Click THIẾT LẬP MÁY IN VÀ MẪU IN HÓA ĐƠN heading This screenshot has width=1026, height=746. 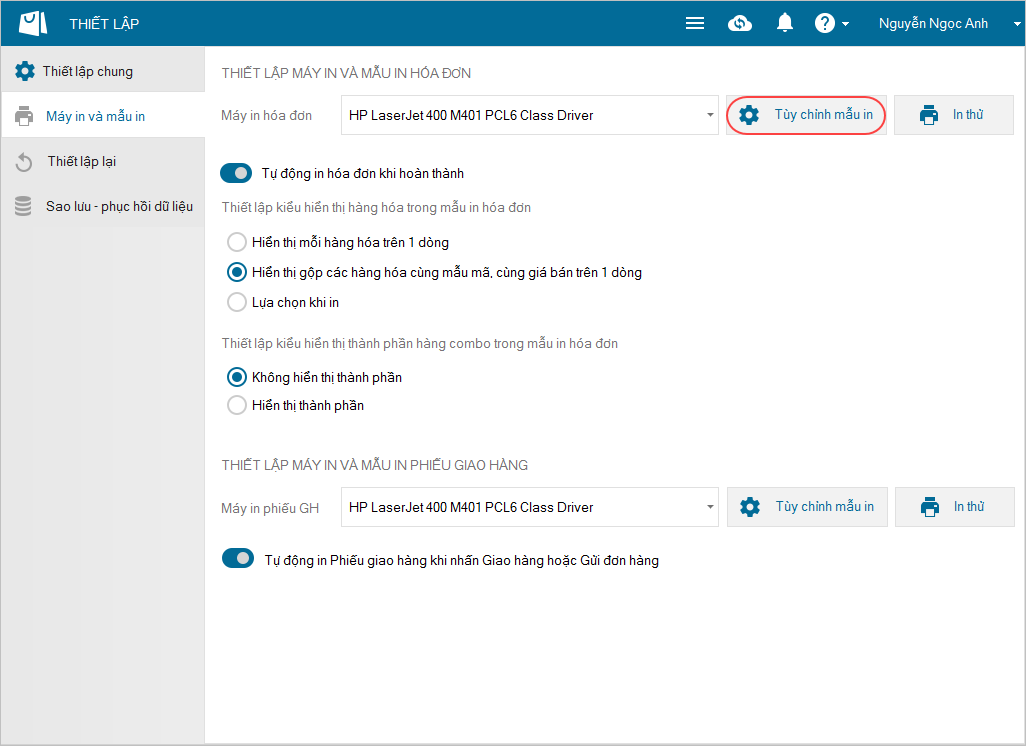(x=346, y=73)
